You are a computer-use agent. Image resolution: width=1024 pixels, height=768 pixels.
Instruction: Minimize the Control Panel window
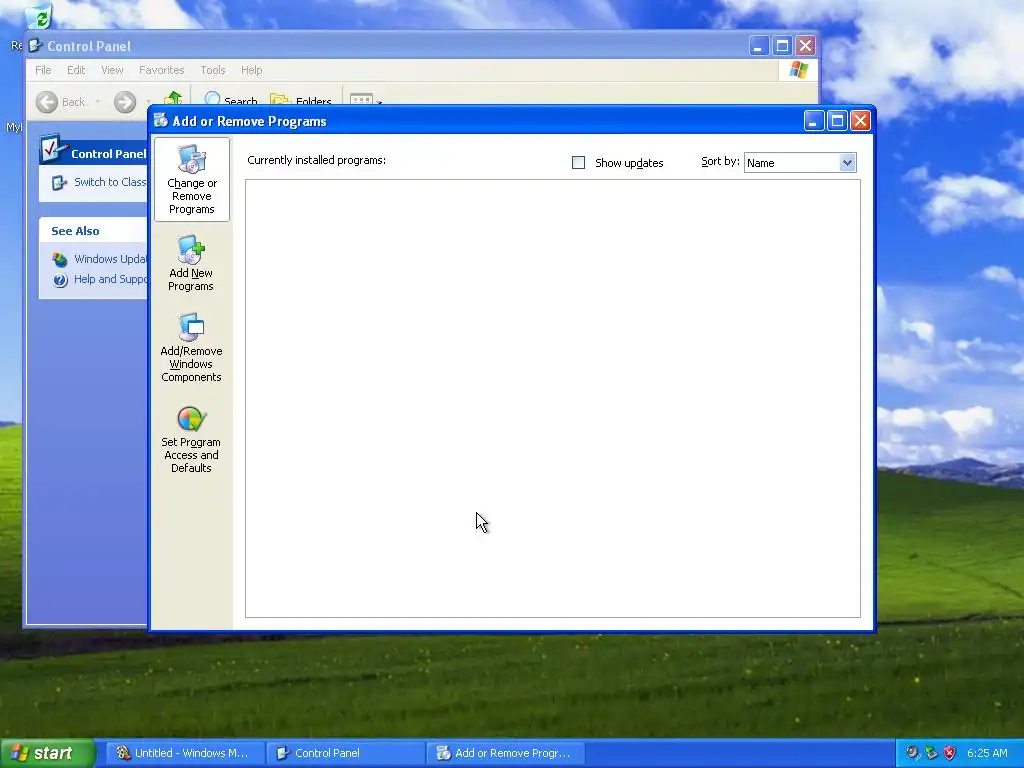(758, 46)
